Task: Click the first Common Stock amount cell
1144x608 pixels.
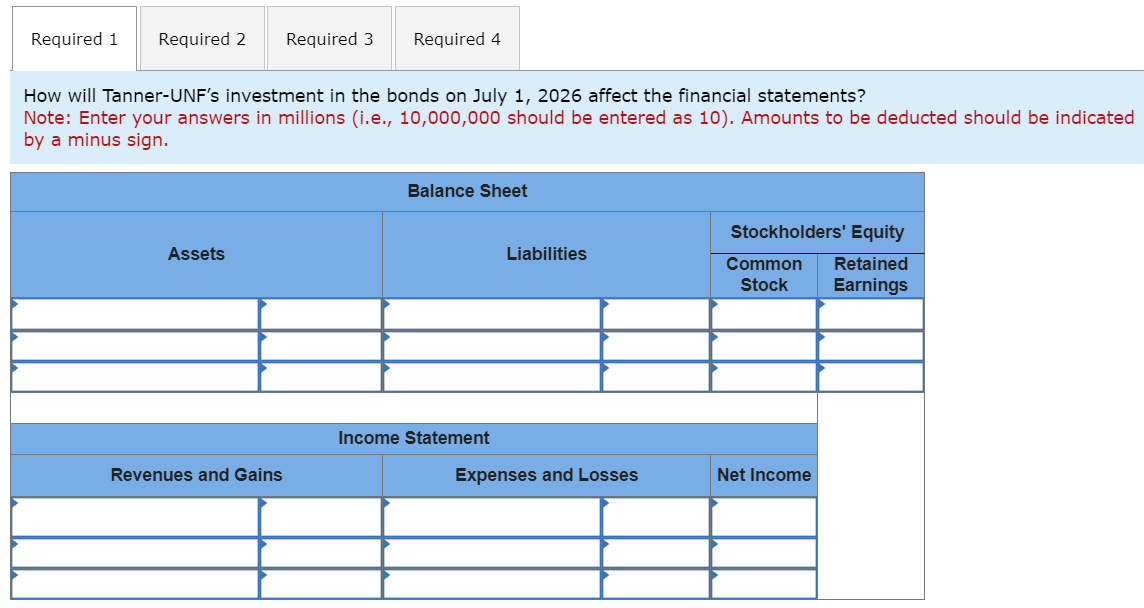Action: [x=763, y=313]
